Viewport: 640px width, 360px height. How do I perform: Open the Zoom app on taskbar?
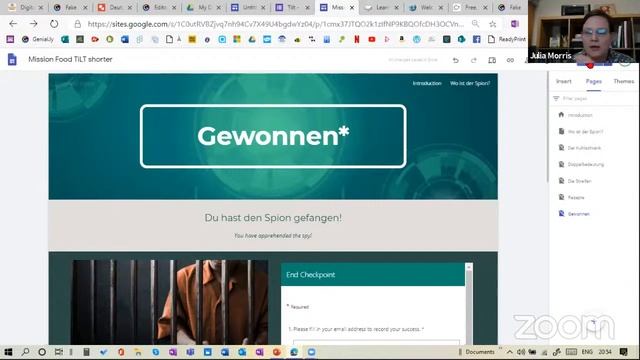coord(311,352)
